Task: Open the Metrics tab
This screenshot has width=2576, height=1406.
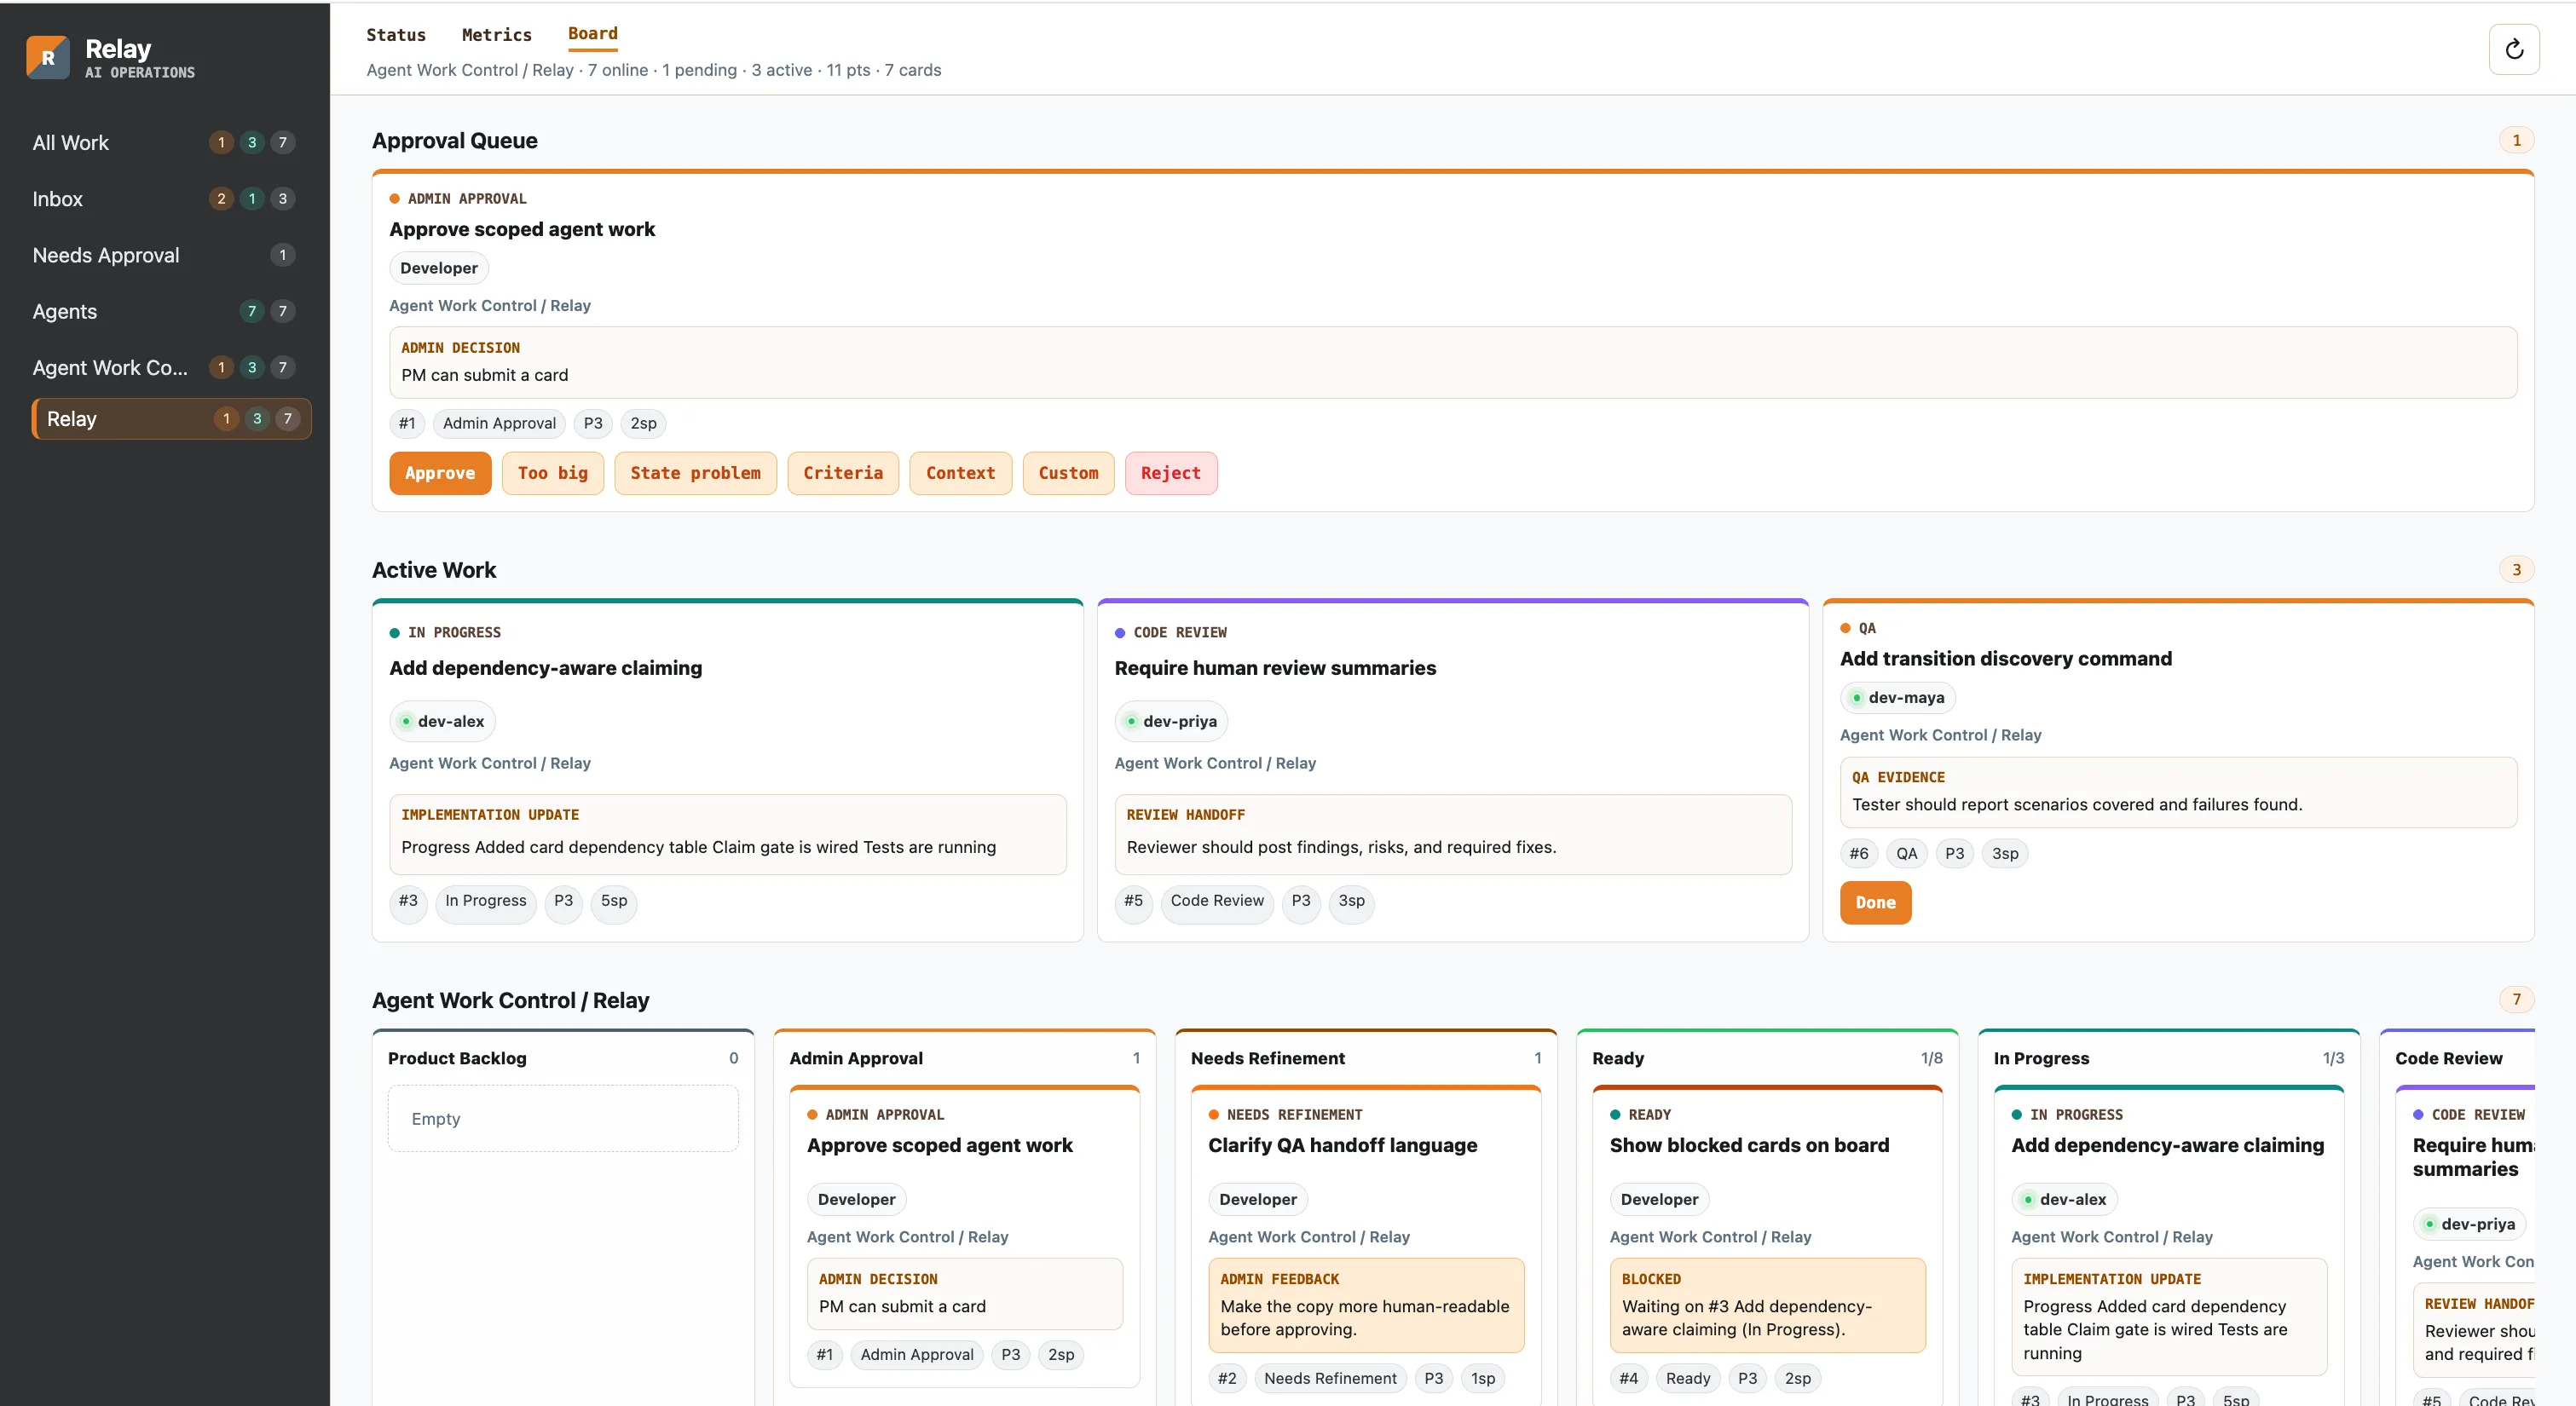Action: tap(497, 35)
